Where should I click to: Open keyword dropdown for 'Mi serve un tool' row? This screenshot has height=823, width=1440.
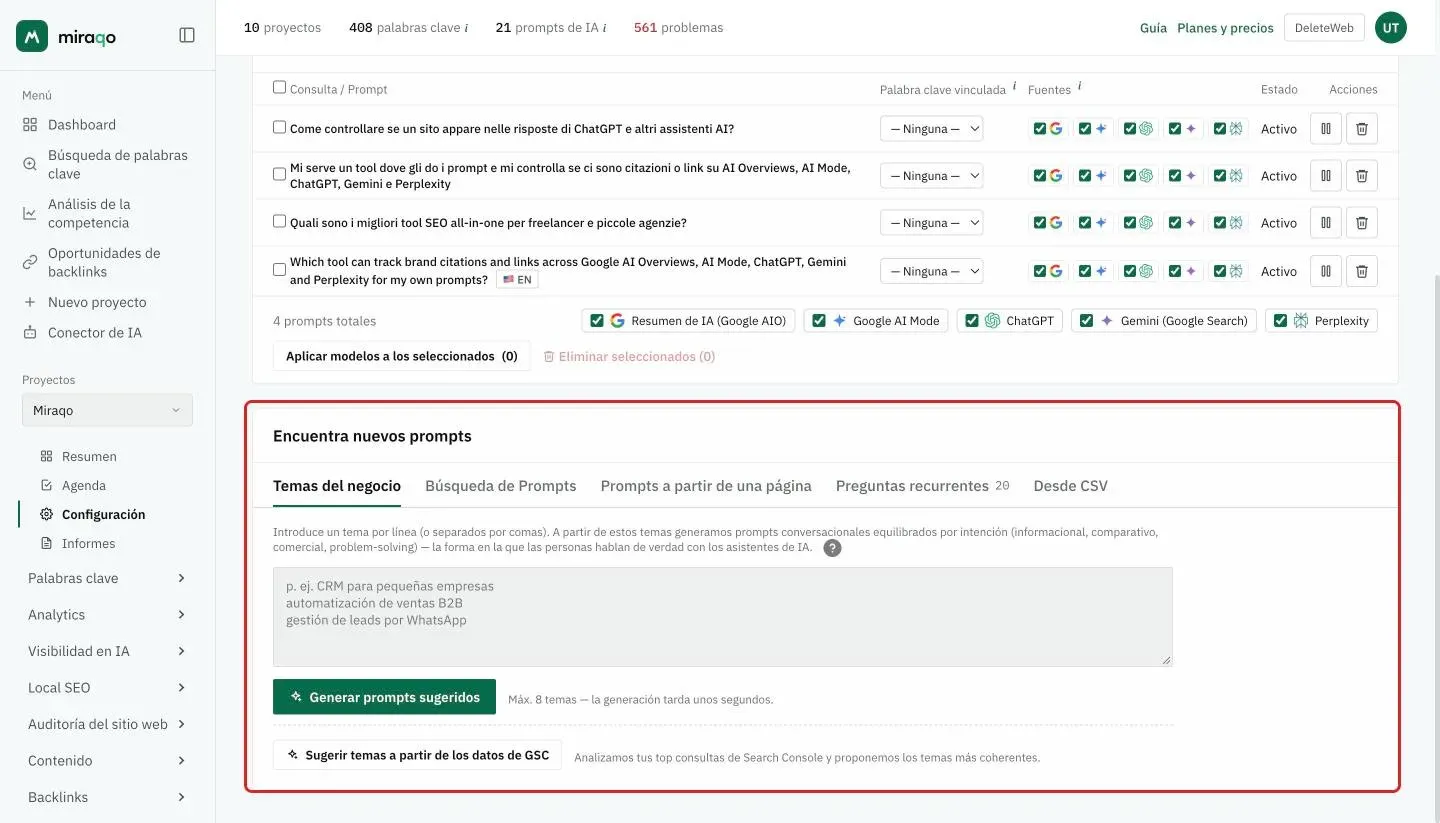coord(931,176)
